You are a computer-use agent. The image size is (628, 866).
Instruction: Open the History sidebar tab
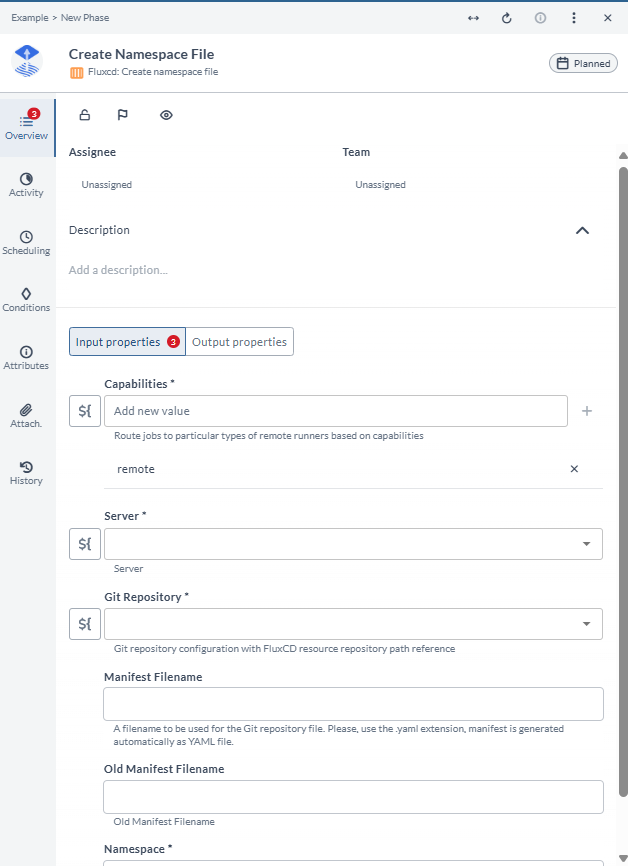pos(26,473)
